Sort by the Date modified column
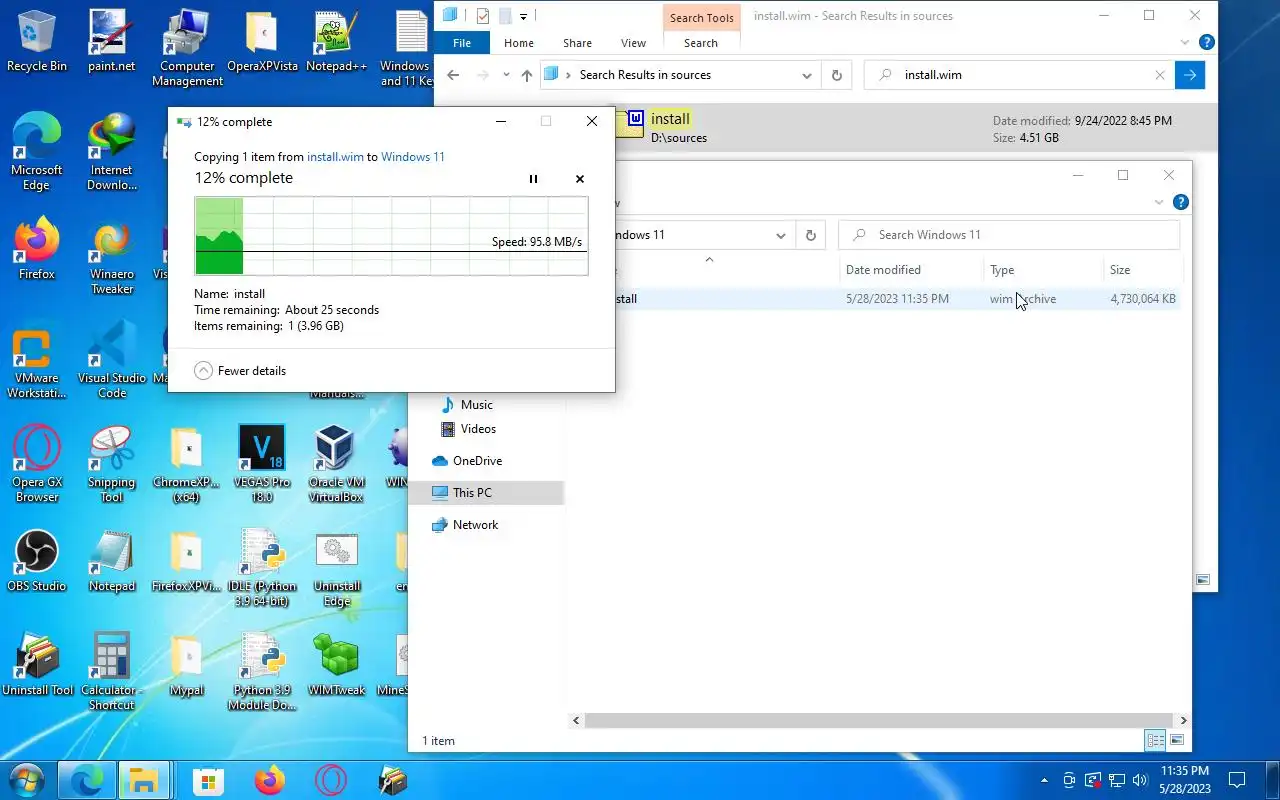The height and width of the screenshot is (800, 1280). coord(883,270)
